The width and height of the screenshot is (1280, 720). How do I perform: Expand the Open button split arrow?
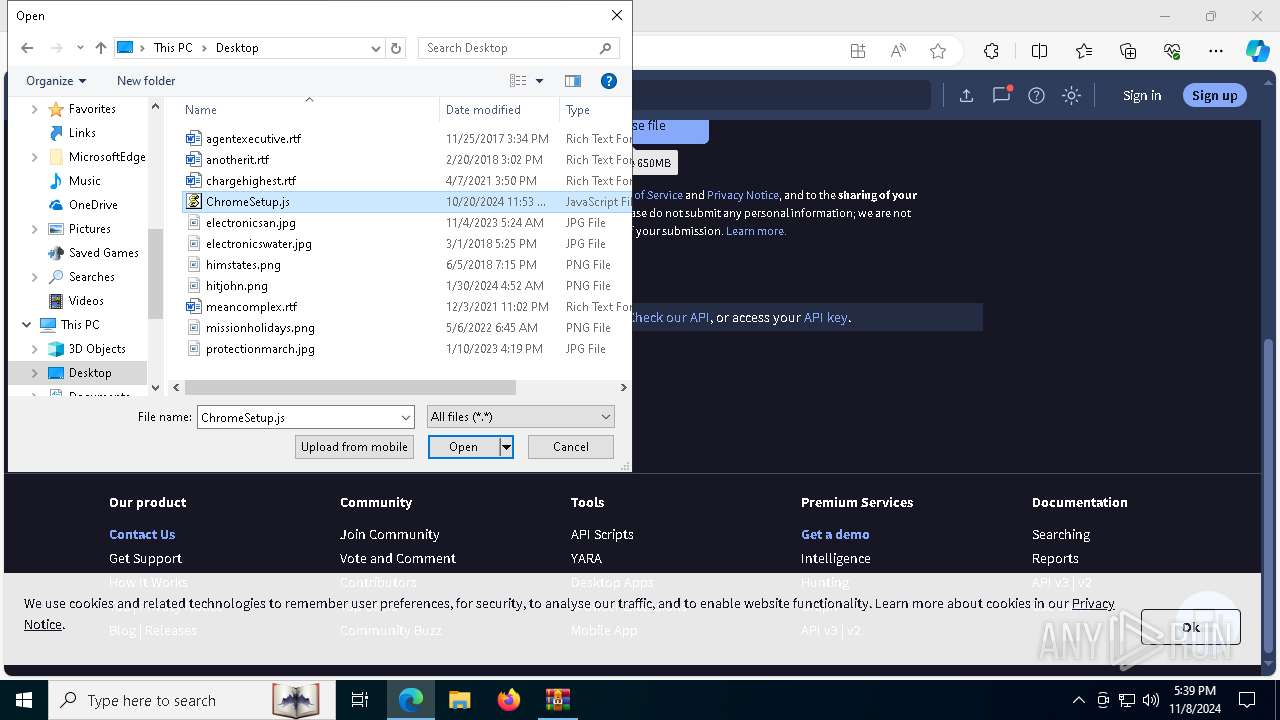[507, 447]
